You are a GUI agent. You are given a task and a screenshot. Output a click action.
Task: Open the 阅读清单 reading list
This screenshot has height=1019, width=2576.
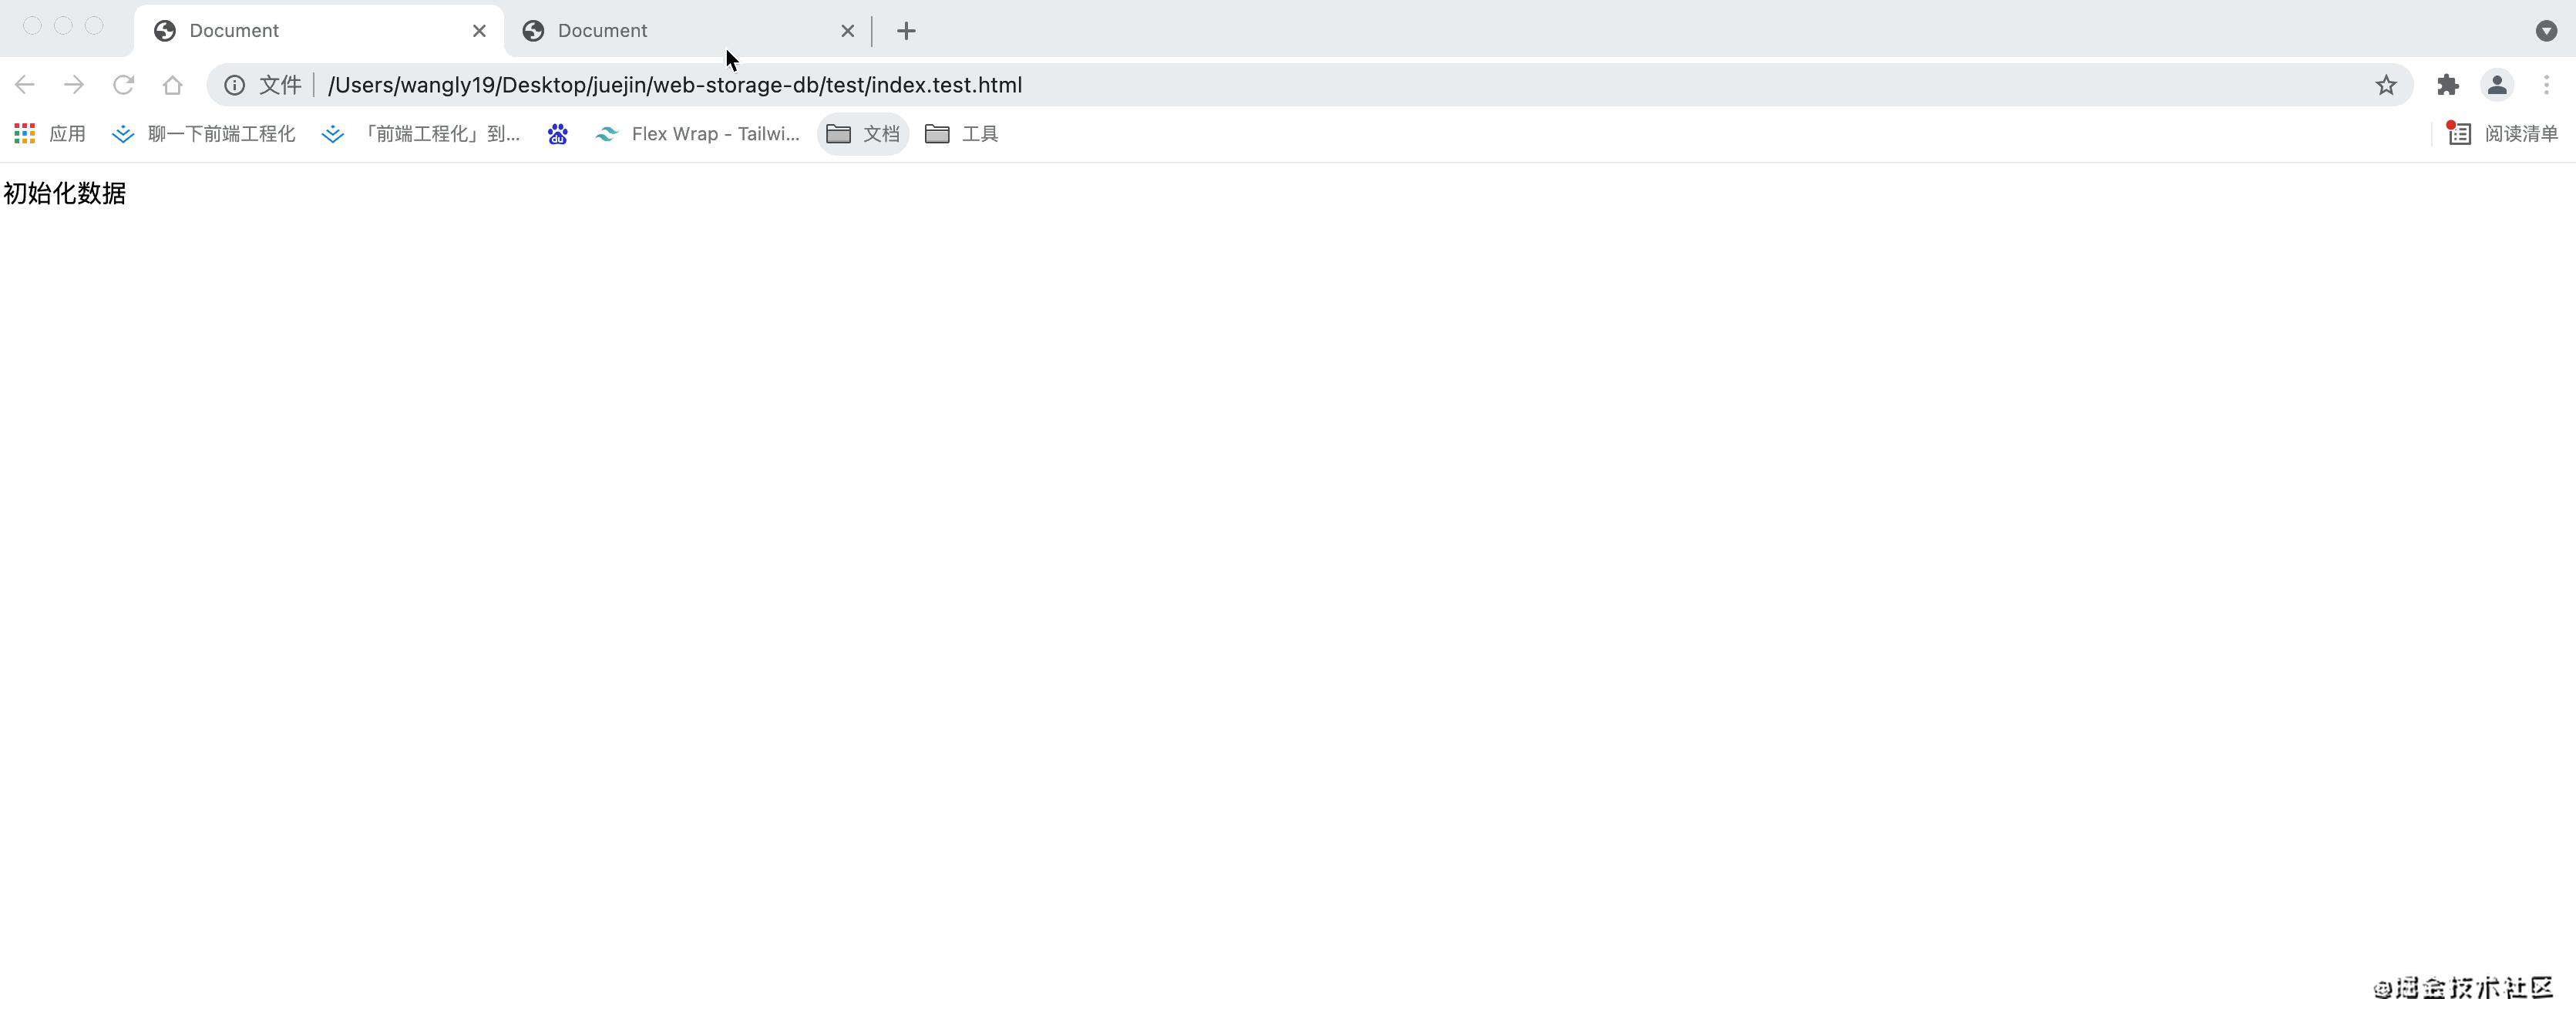coord(2502,134)
